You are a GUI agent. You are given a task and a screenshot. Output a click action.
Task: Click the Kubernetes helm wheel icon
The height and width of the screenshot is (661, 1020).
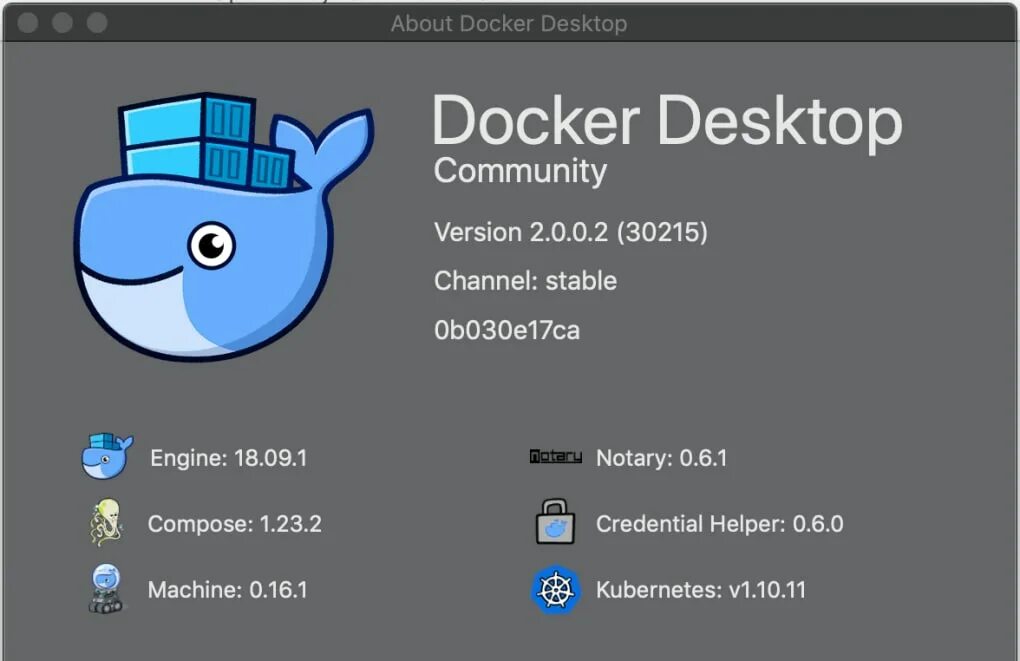pos(556,590)
